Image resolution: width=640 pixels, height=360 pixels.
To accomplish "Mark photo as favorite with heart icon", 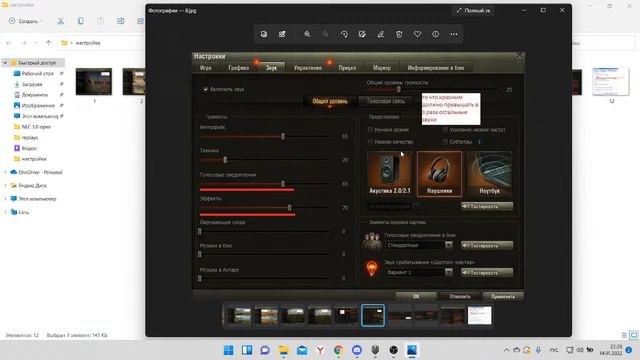I will tap(417, 34).
